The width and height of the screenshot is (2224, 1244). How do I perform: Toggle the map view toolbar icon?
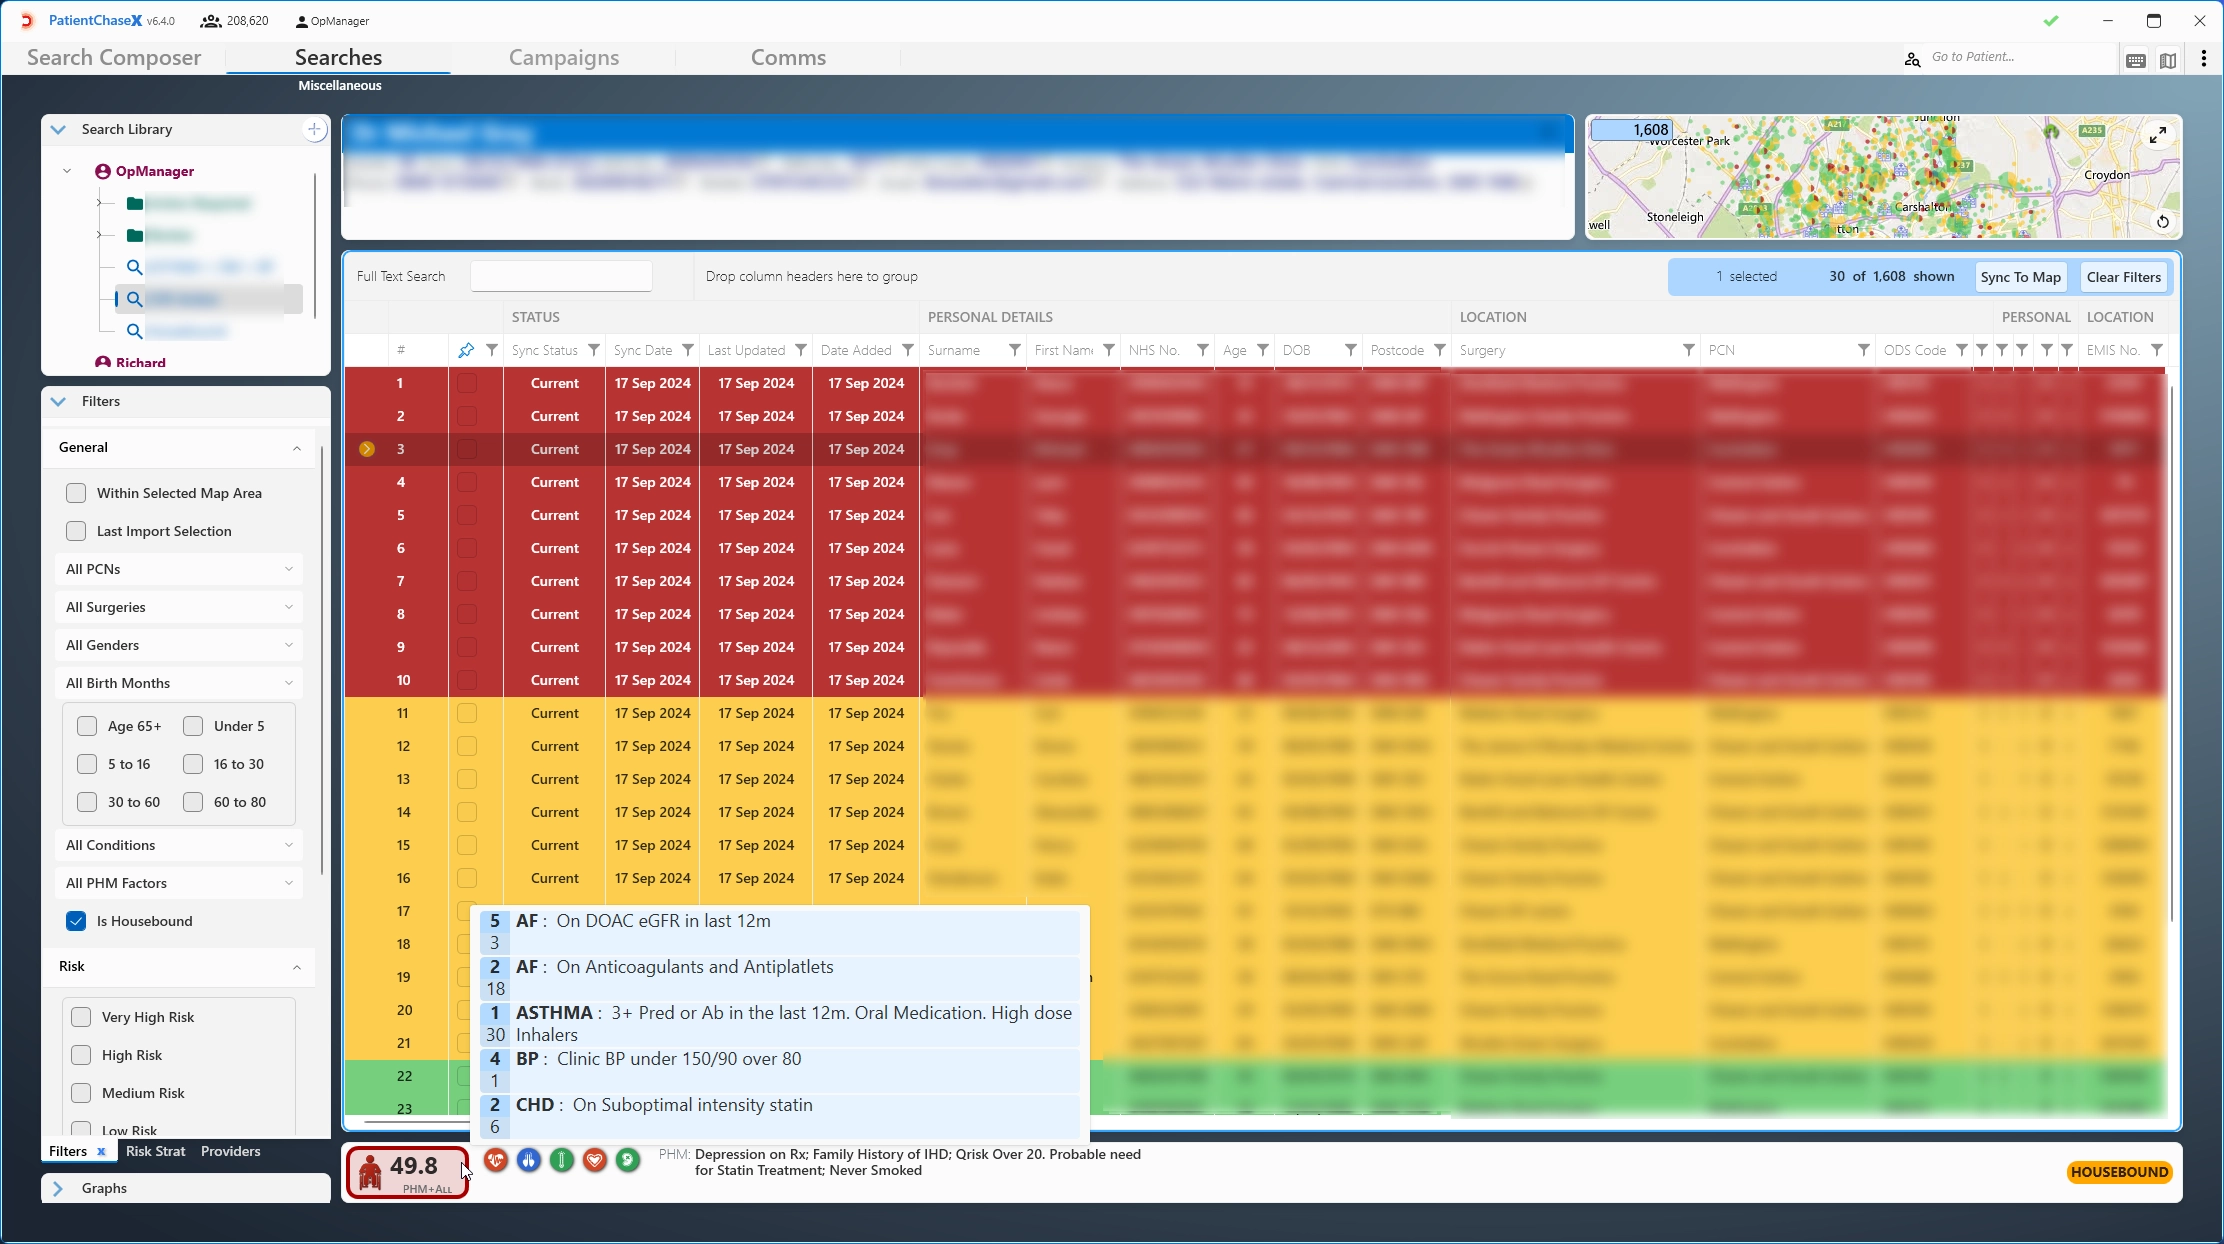(2168, 61)
